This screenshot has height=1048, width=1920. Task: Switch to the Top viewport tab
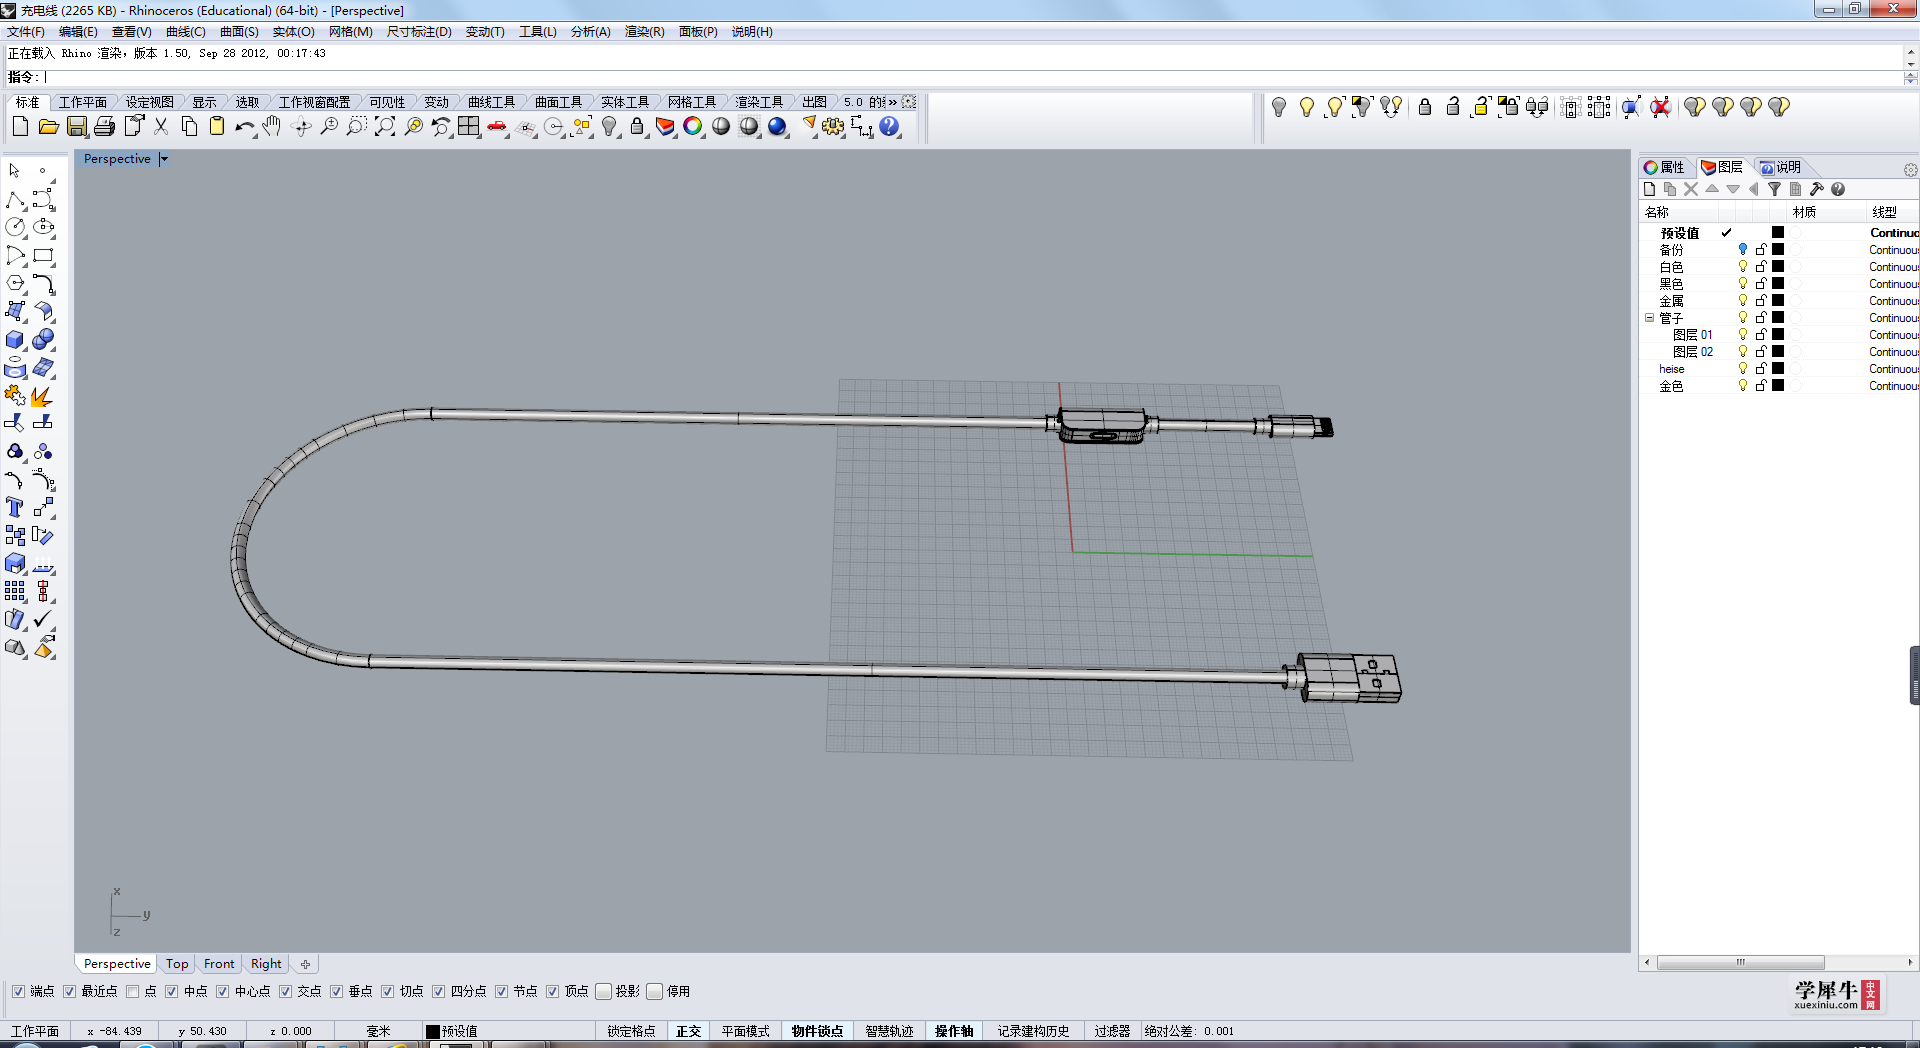tap(177, 964)
